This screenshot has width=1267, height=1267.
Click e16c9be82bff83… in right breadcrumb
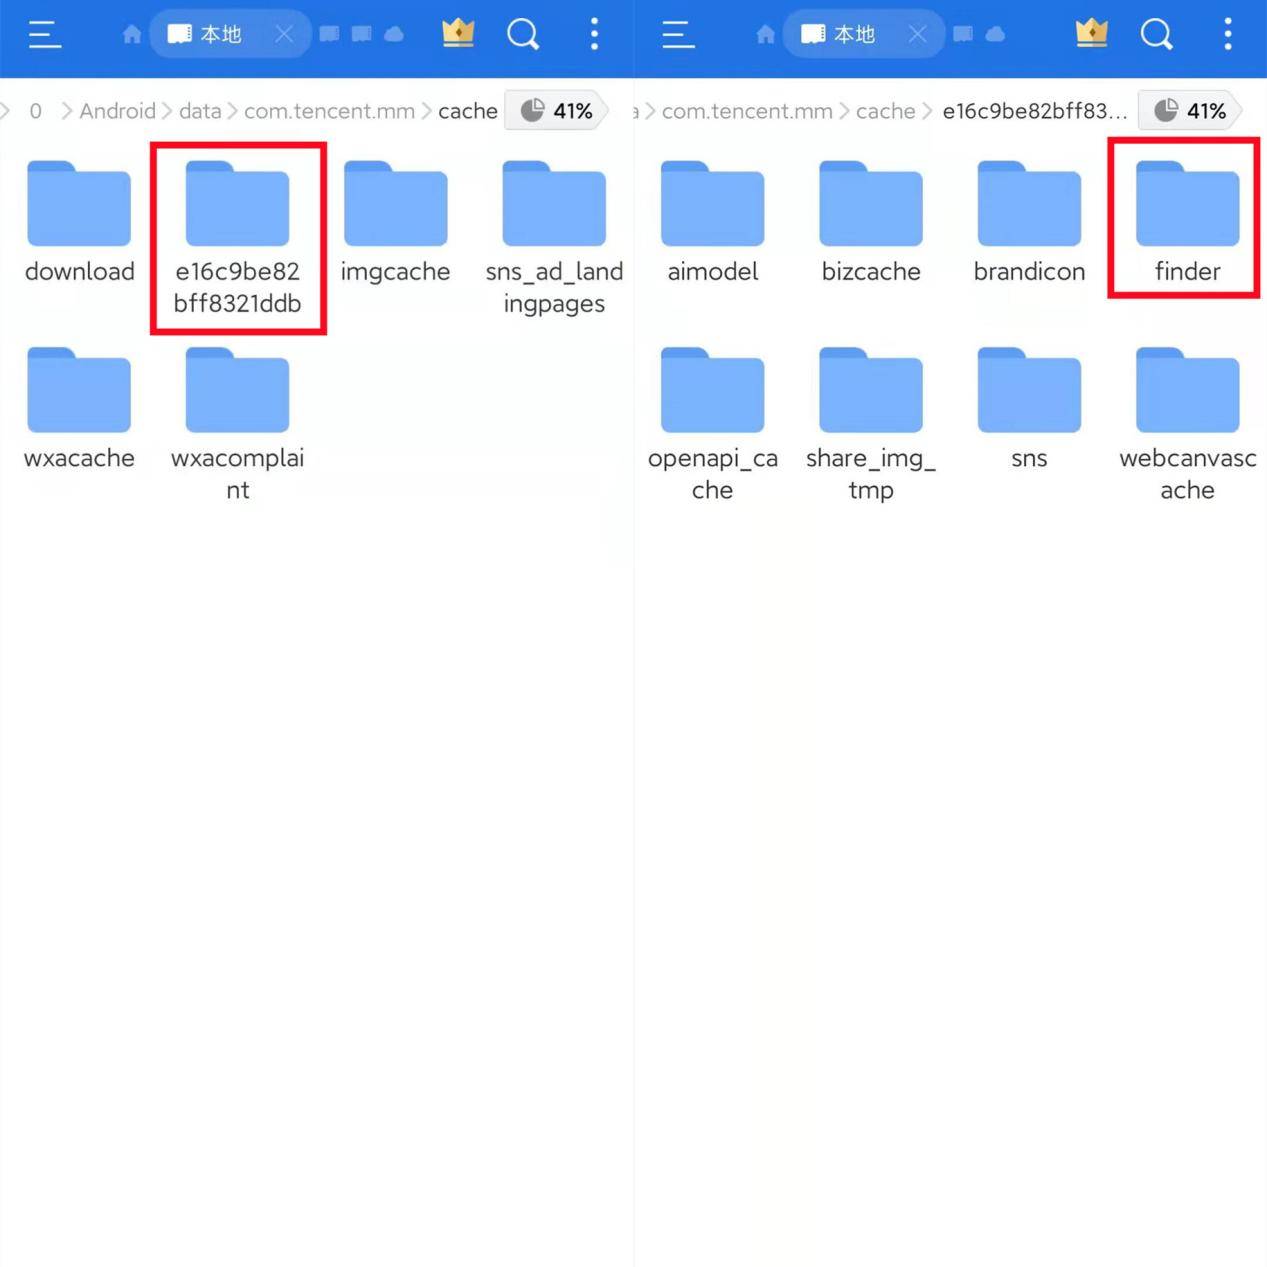point(1035,111)
